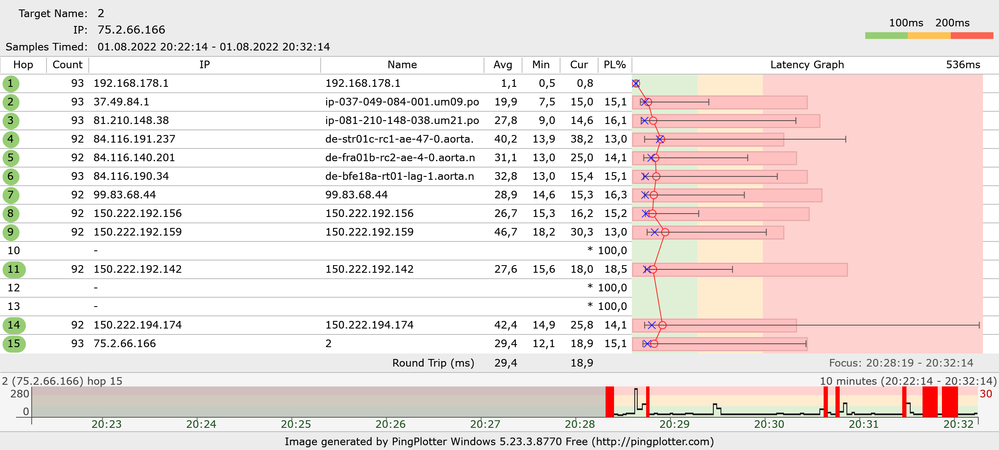Click IP address 81.210.148.38
Screen dimensions: 999x450
tap(131, 120)
